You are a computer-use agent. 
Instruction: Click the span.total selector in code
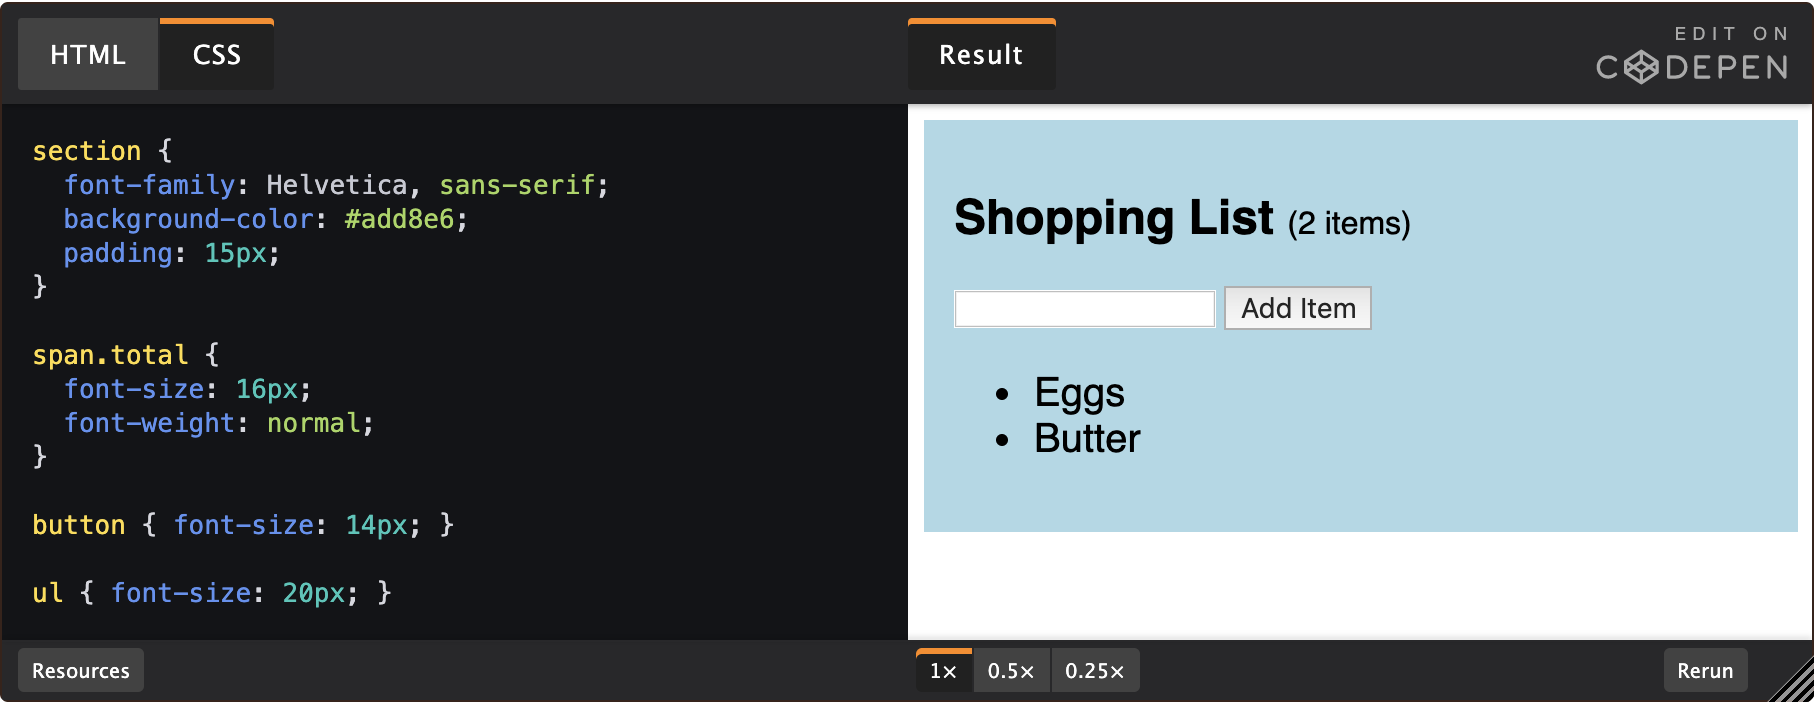110,355
